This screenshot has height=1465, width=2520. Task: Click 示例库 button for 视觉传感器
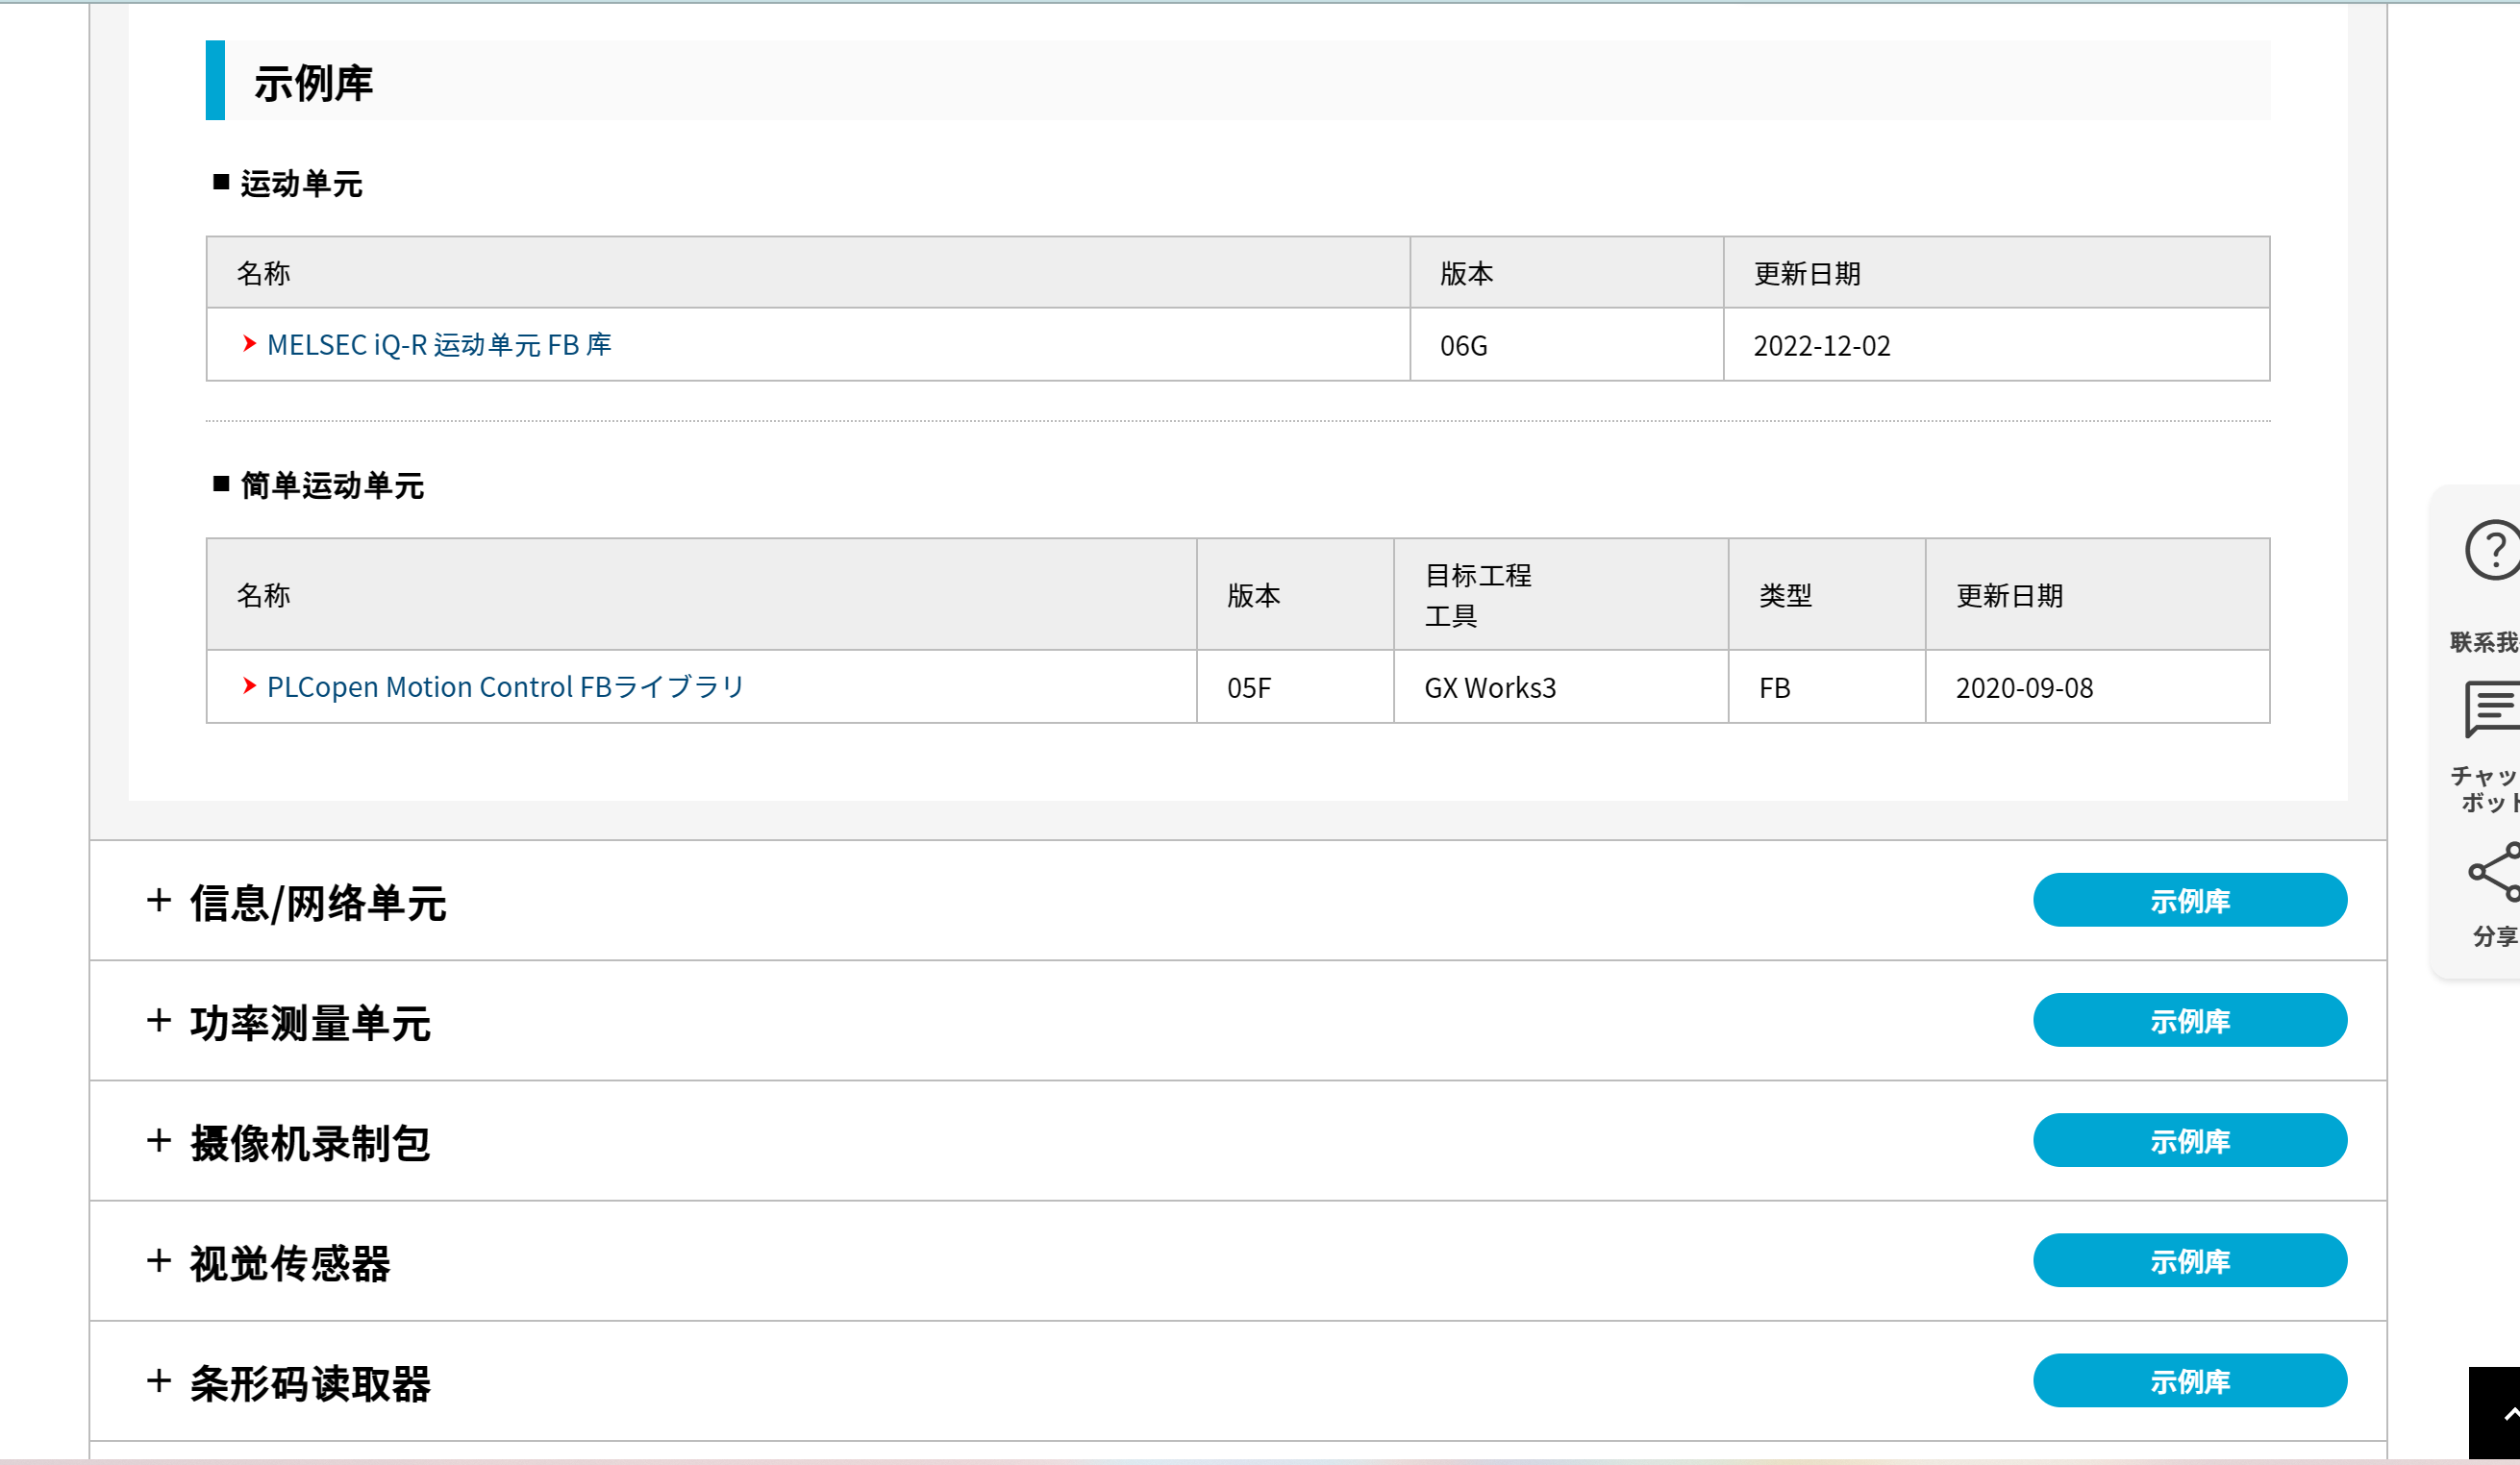click(x=2189, y=1260)
